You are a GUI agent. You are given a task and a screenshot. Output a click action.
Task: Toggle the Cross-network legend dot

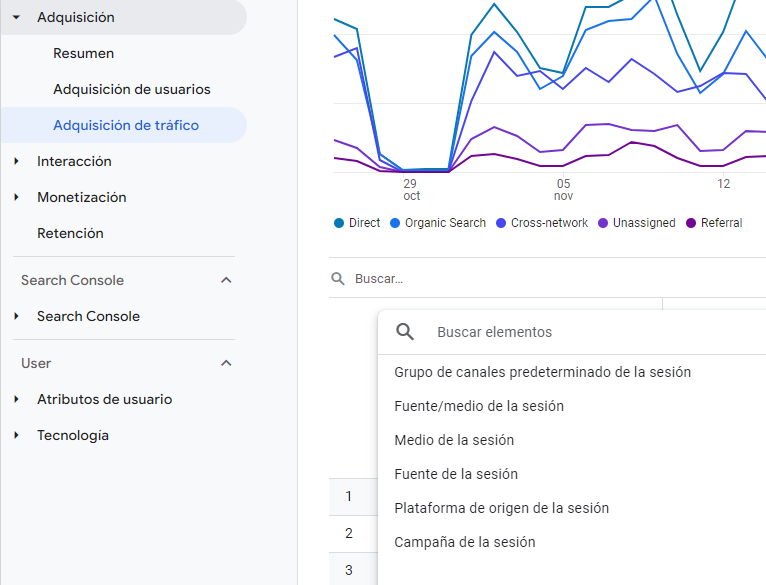coord(501,223)
